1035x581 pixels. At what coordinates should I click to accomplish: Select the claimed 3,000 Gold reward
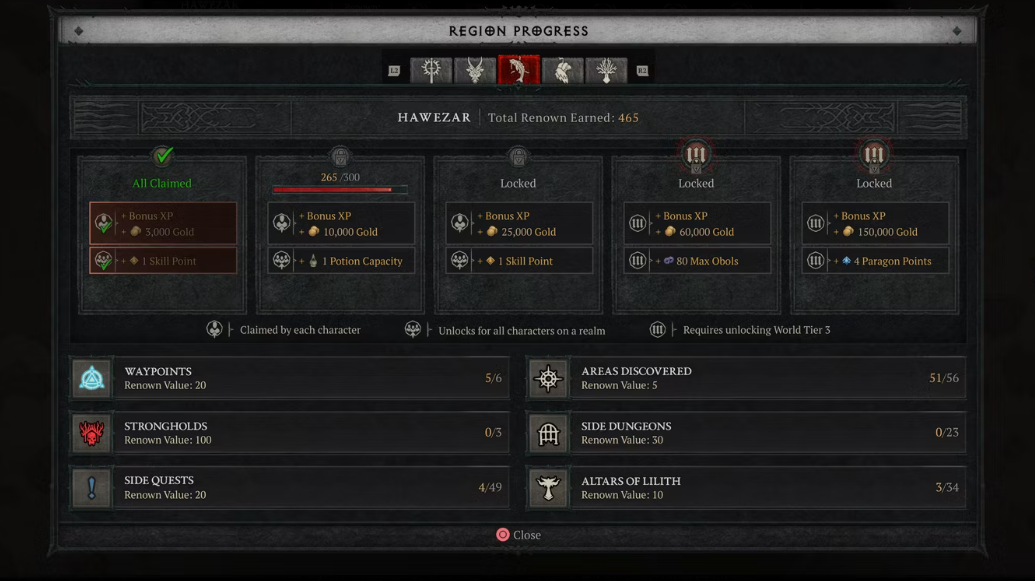(x=163, y=223)
